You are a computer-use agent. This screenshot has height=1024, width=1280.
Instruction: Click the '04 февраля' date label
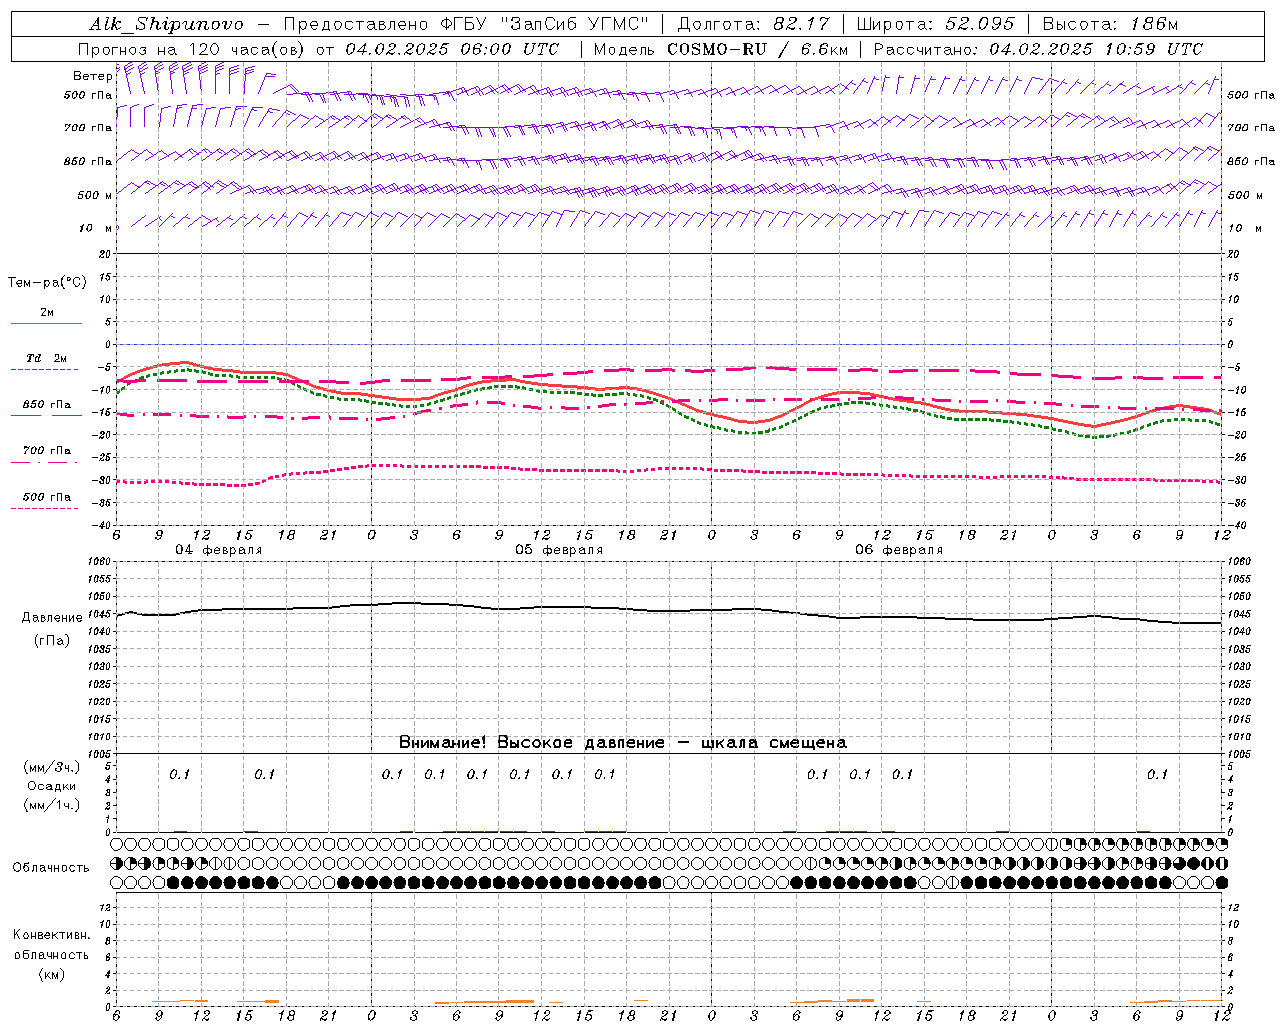tap(219, 550)
